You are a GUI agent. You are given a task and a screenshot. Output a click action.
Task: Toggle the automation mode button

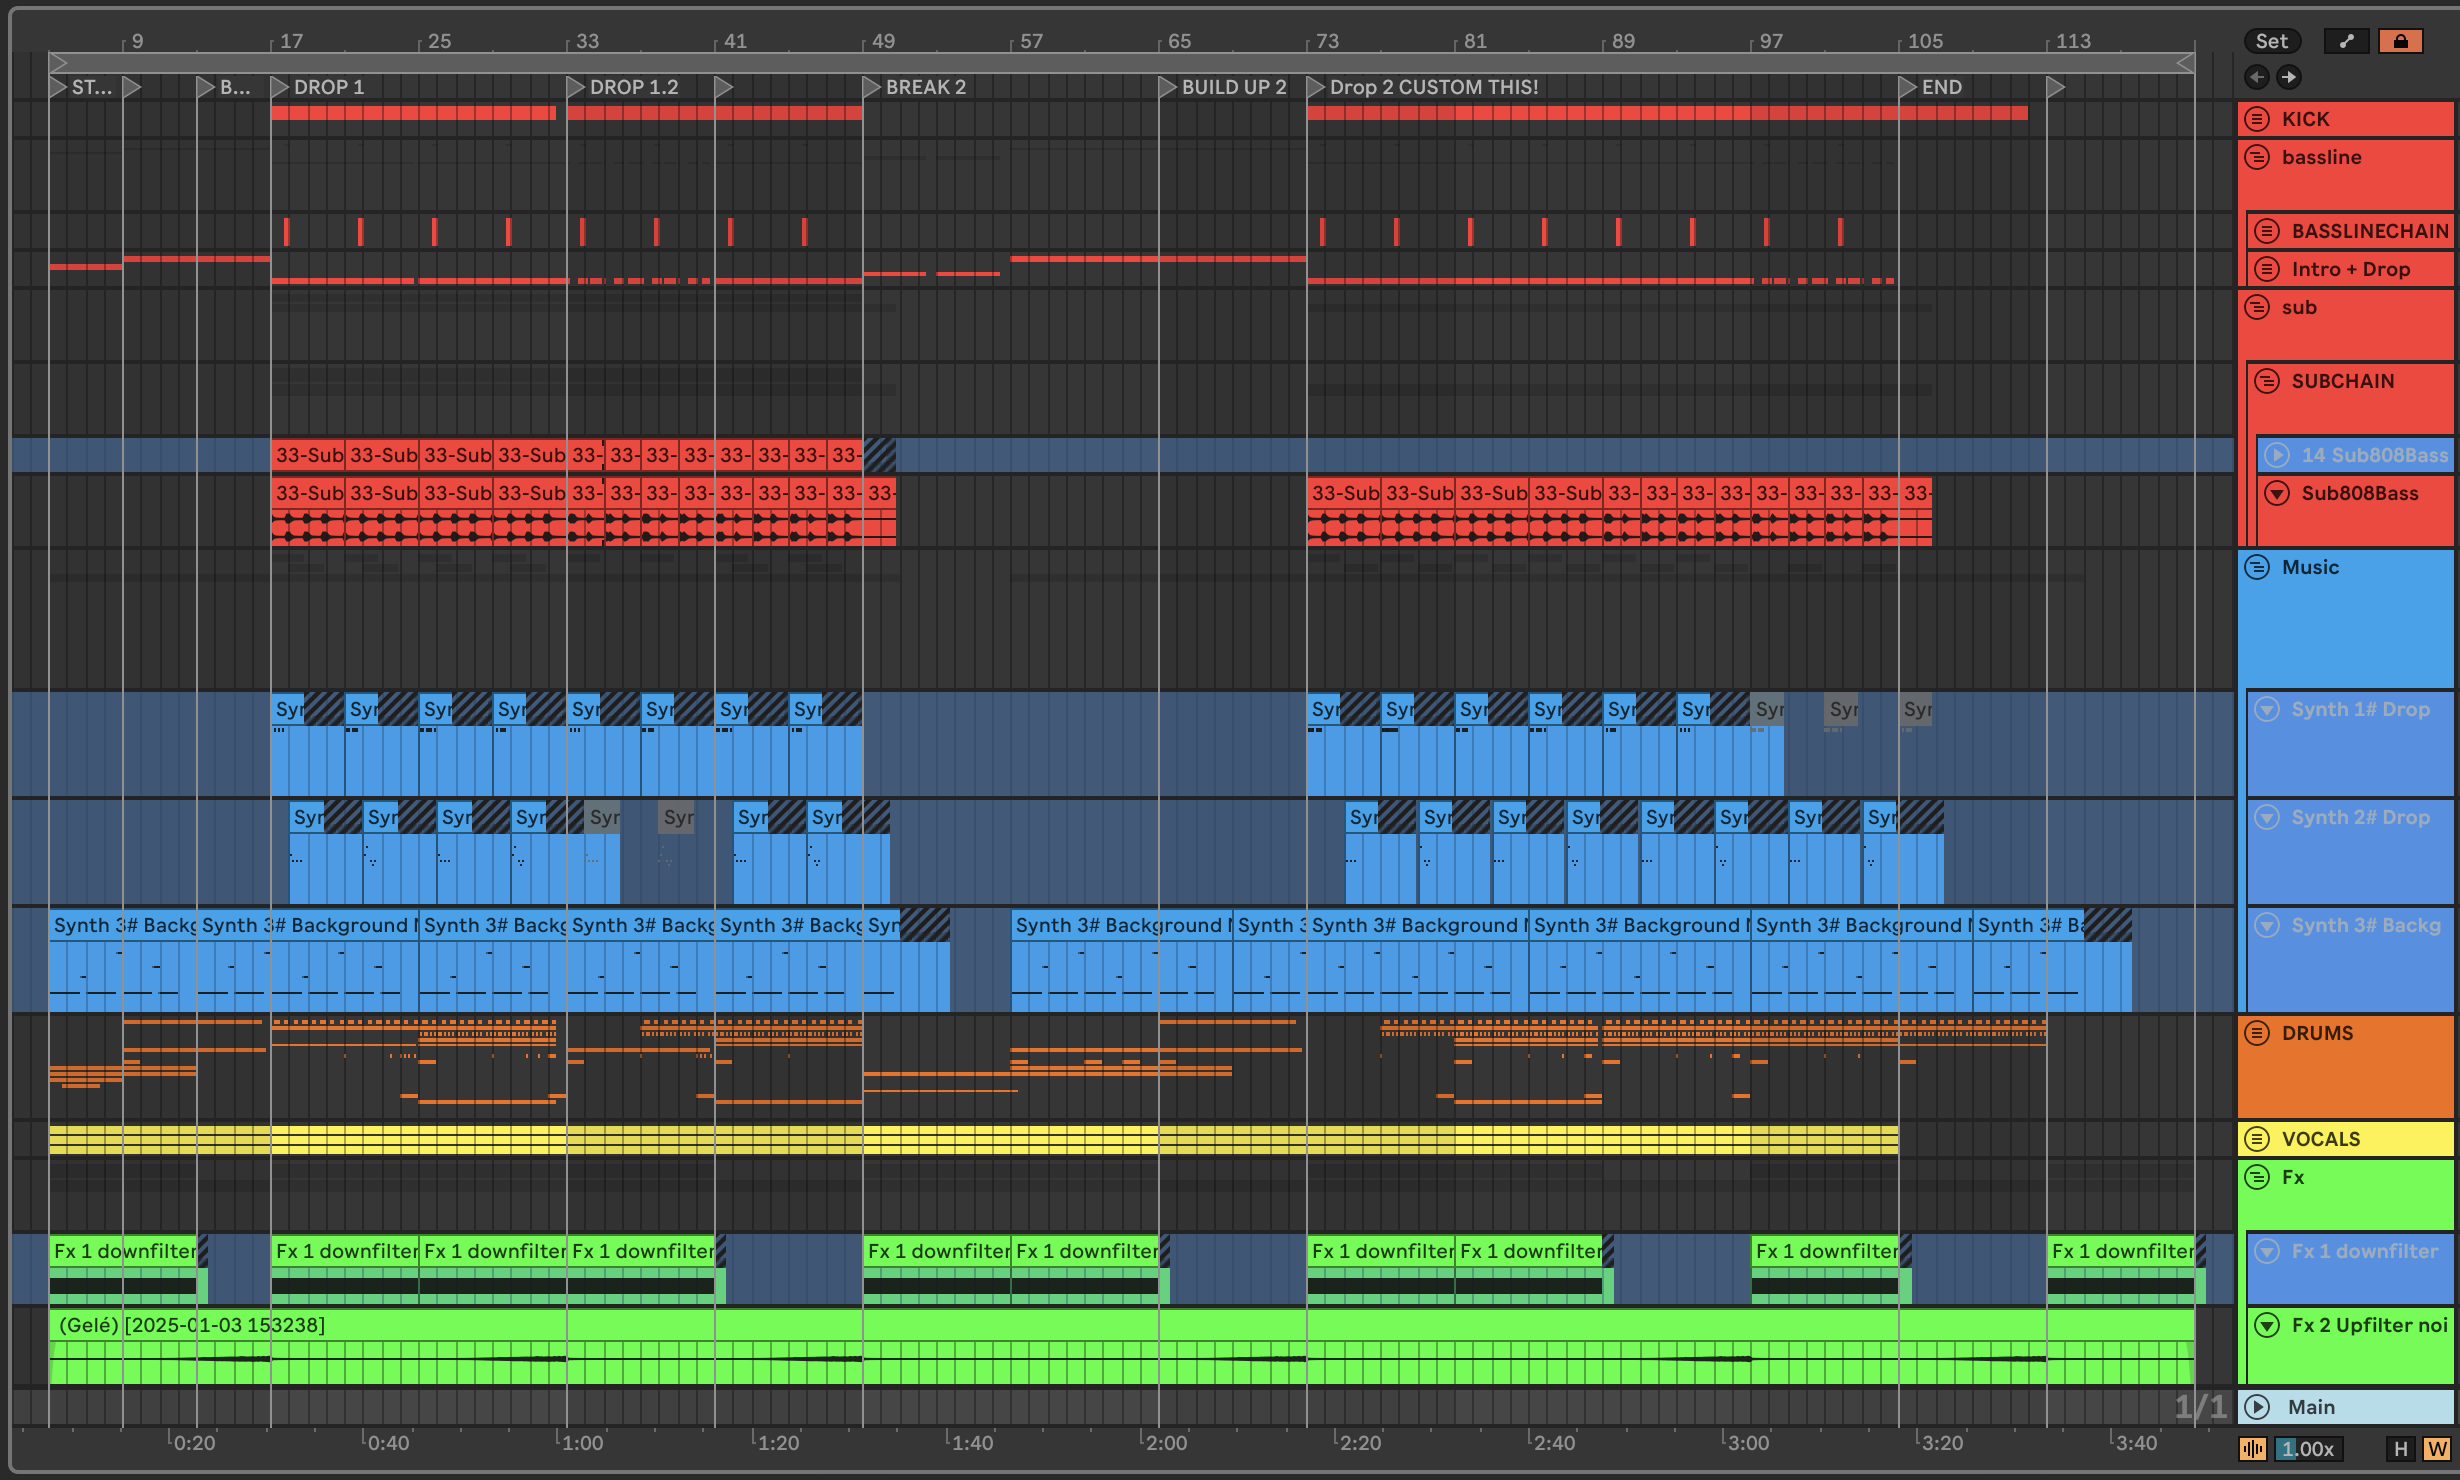point(2346,41)
